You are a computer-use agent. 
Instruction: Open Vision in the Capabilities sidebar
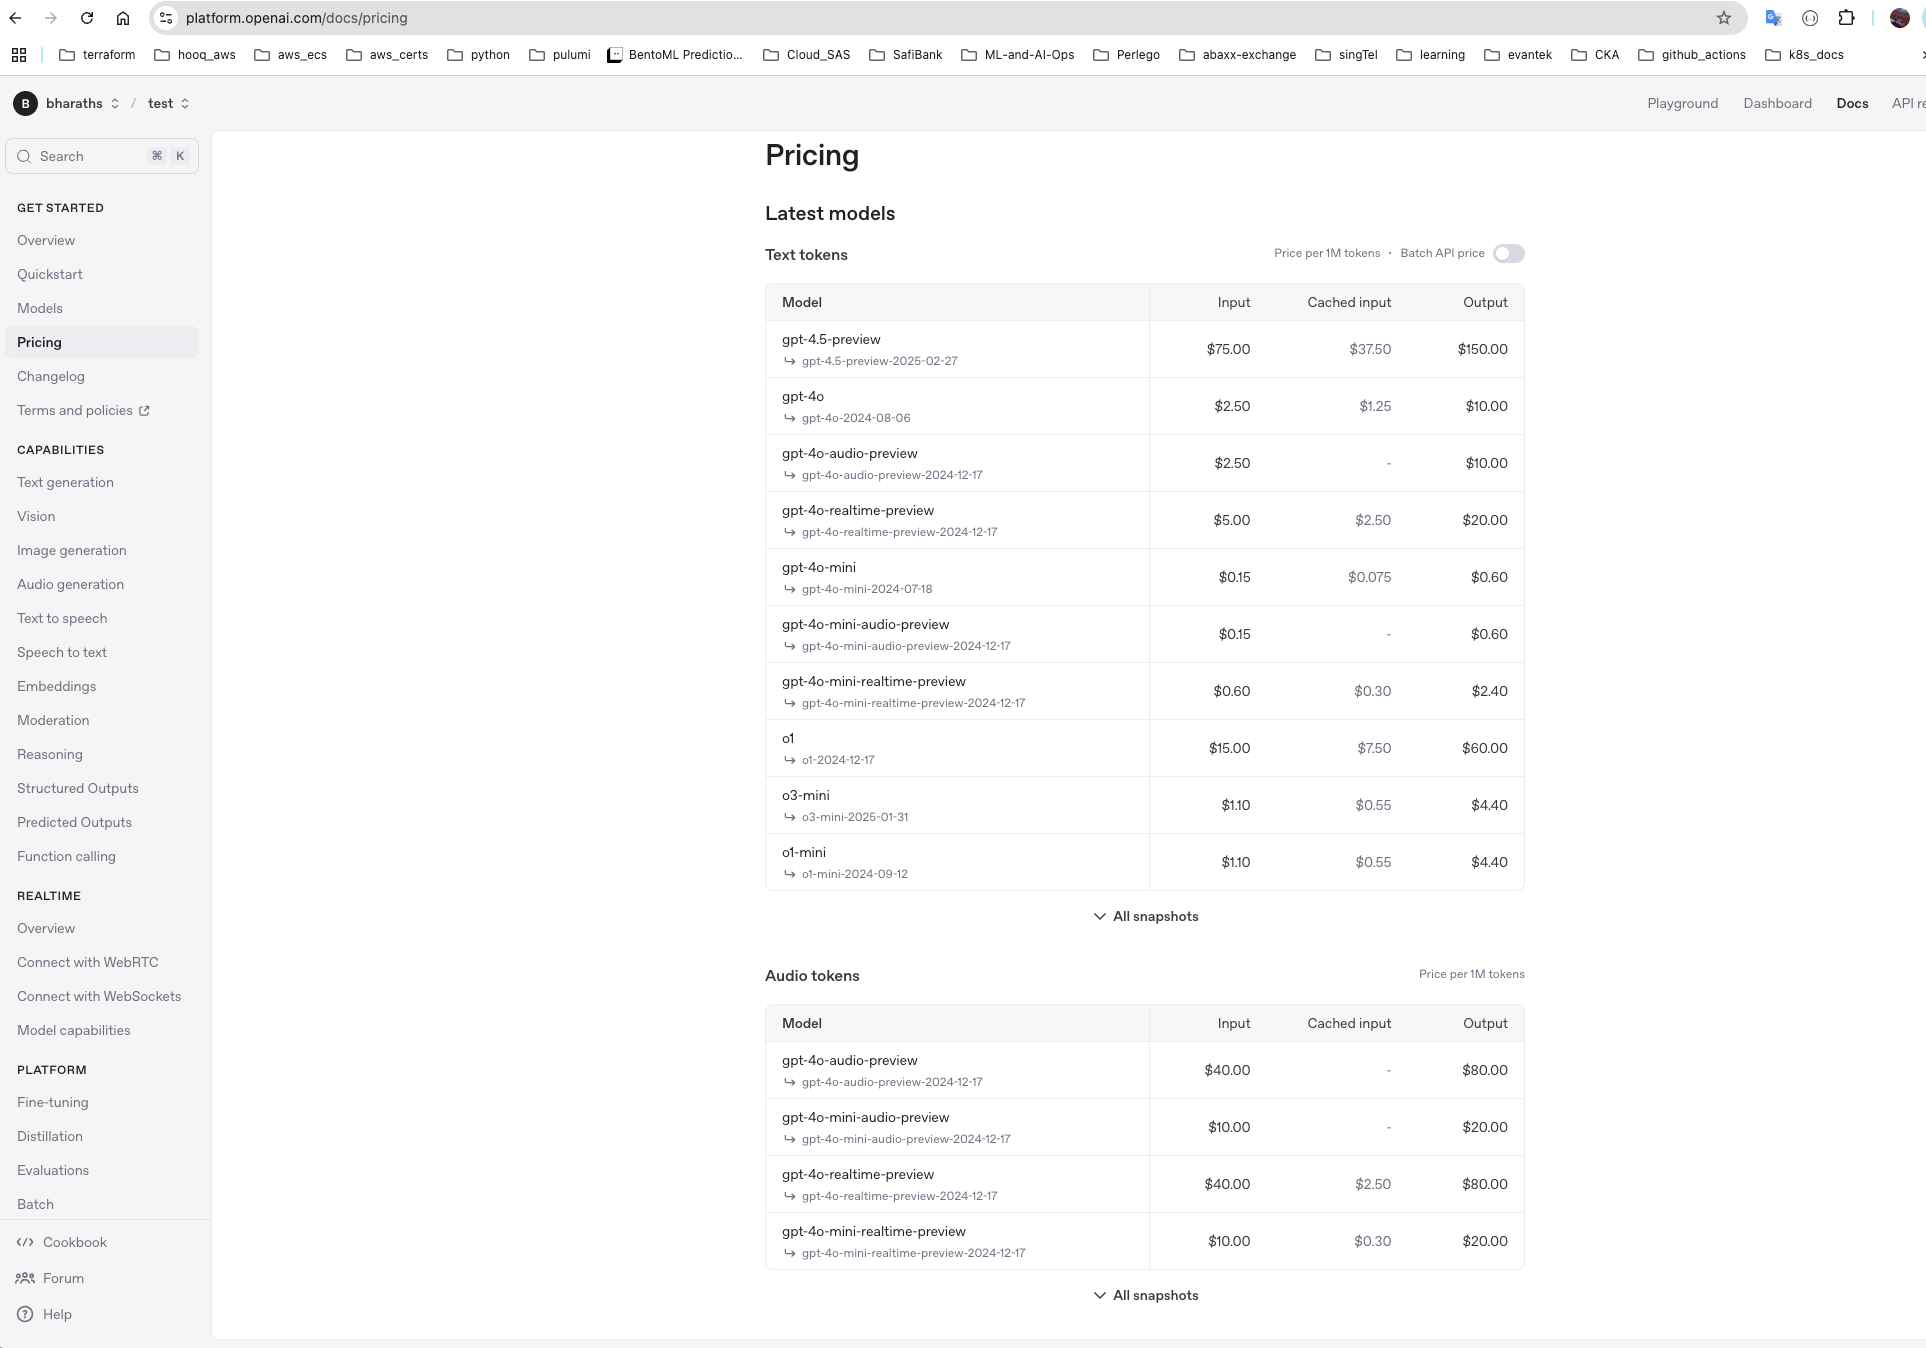[x=36, y=516]
